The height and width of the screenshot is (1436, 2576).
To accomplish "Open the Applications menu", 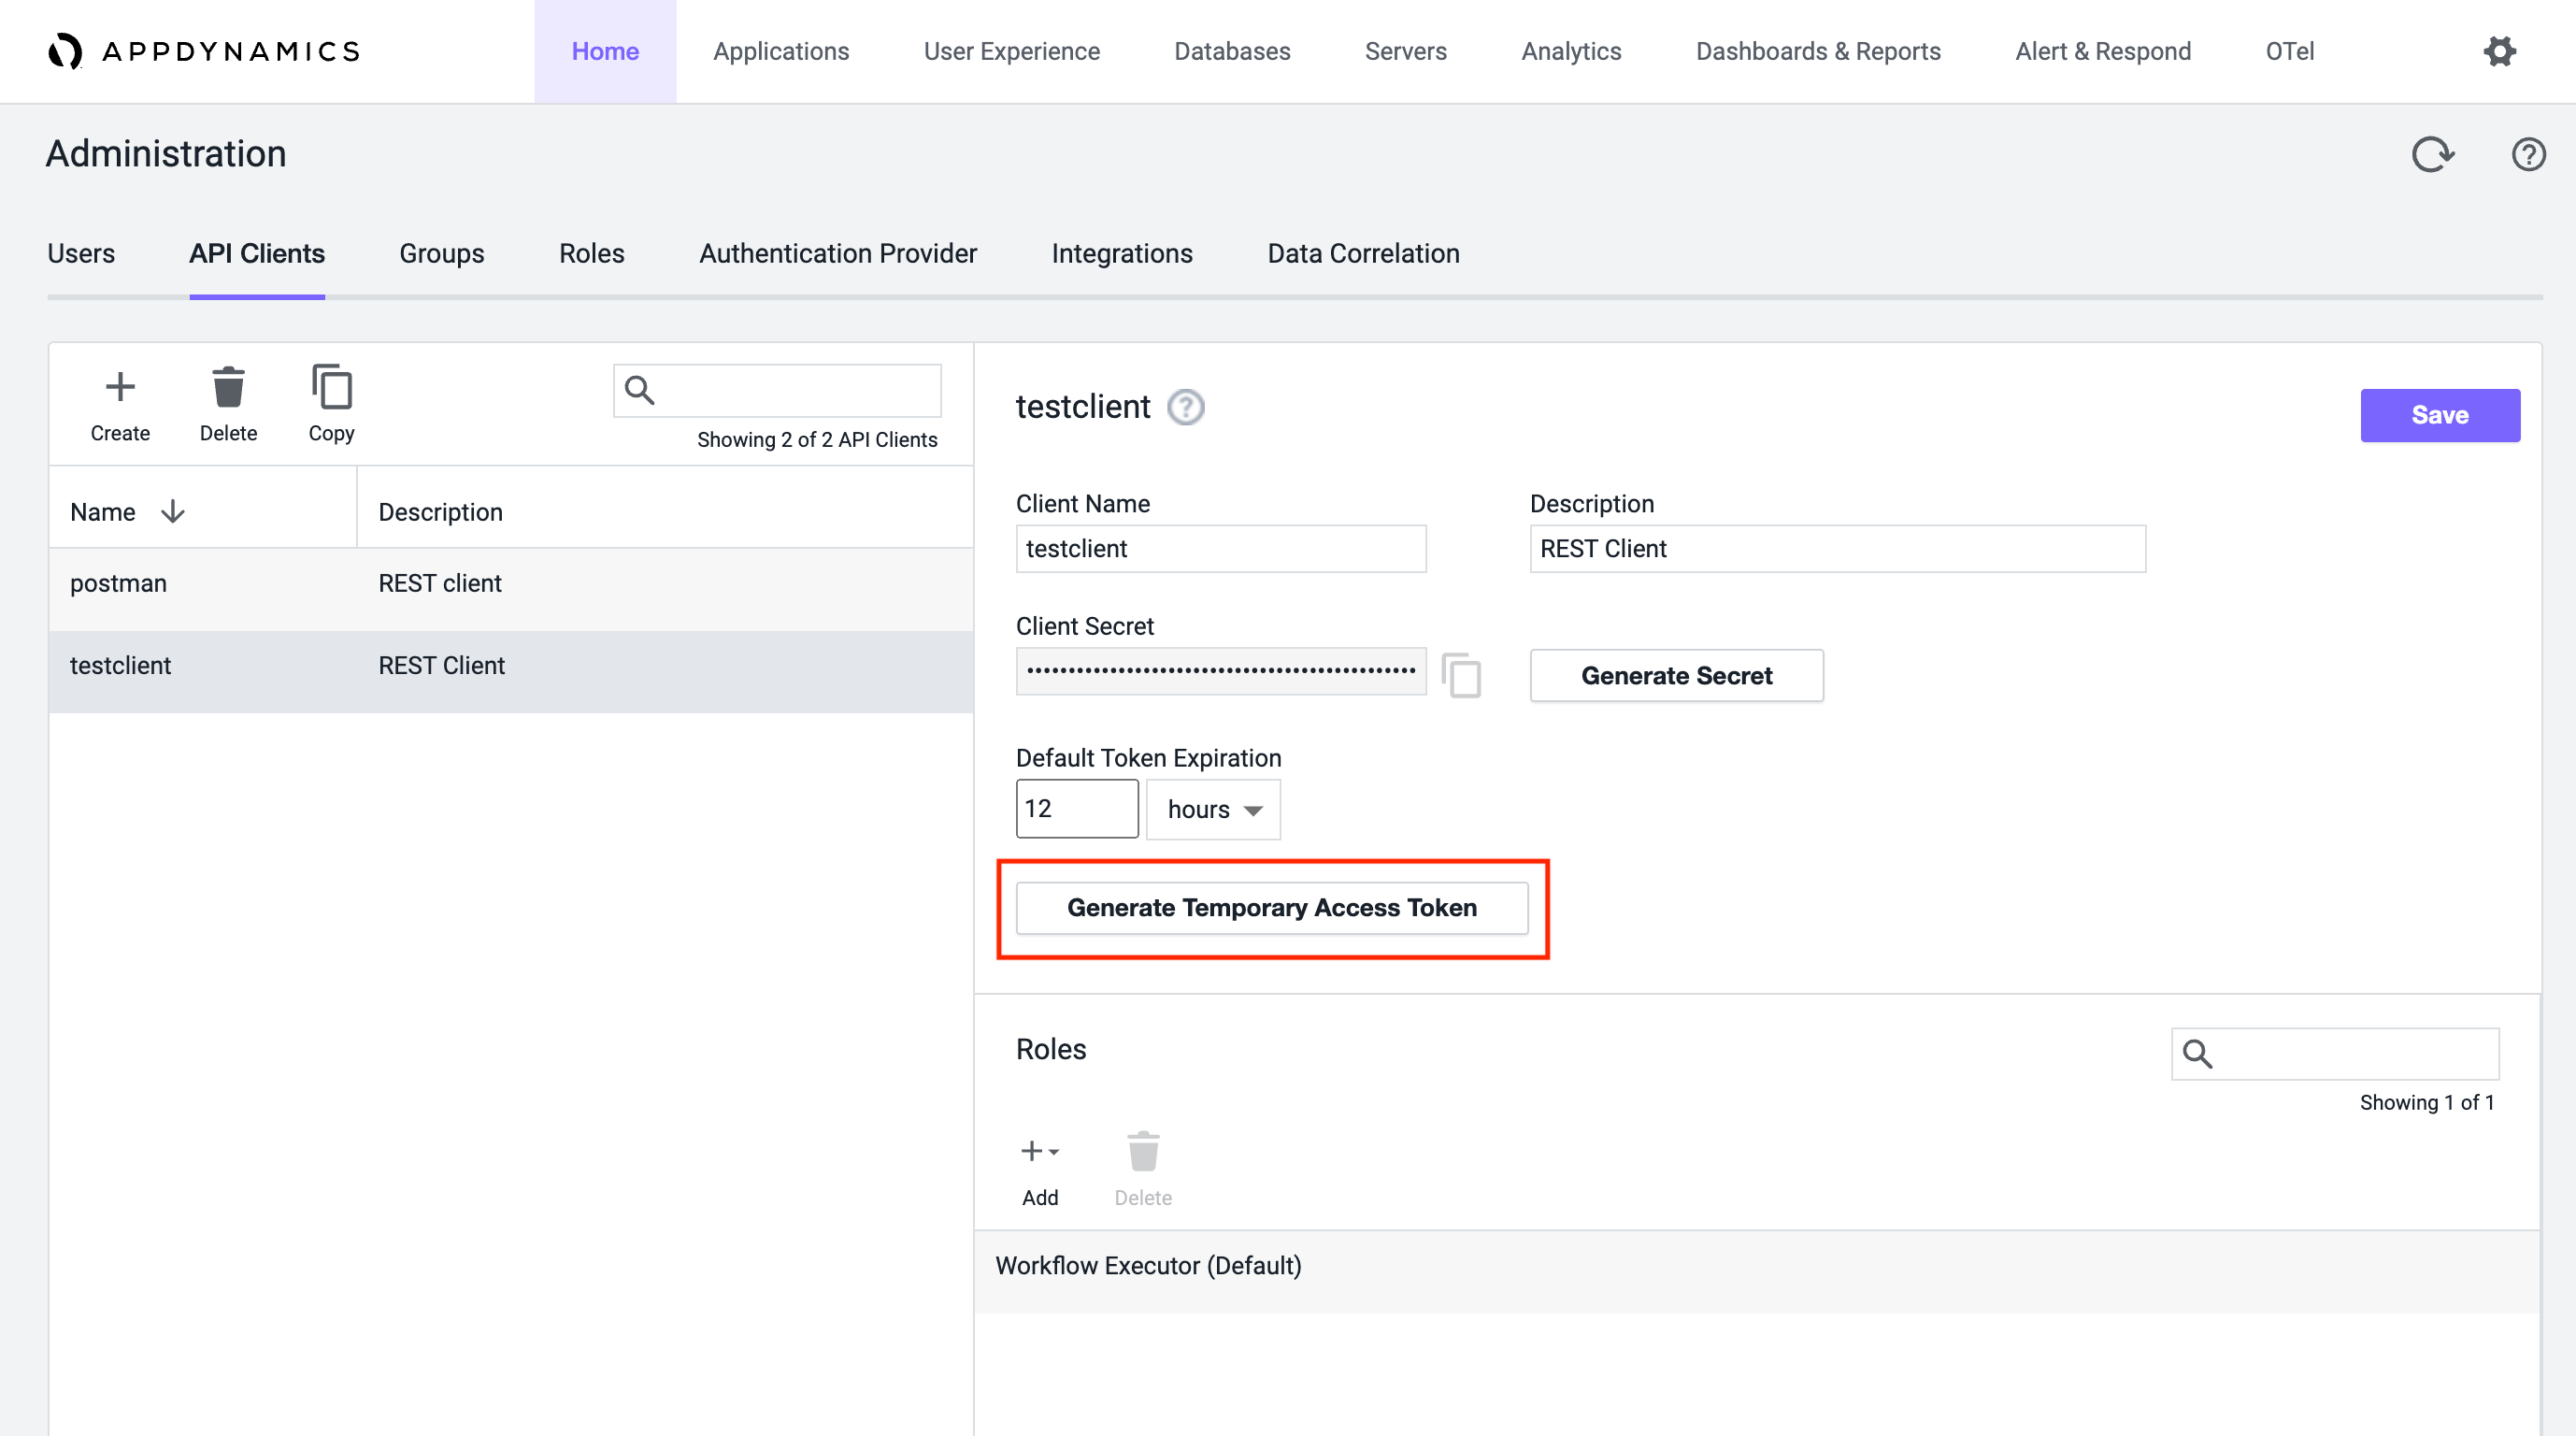I will [781, 51].
